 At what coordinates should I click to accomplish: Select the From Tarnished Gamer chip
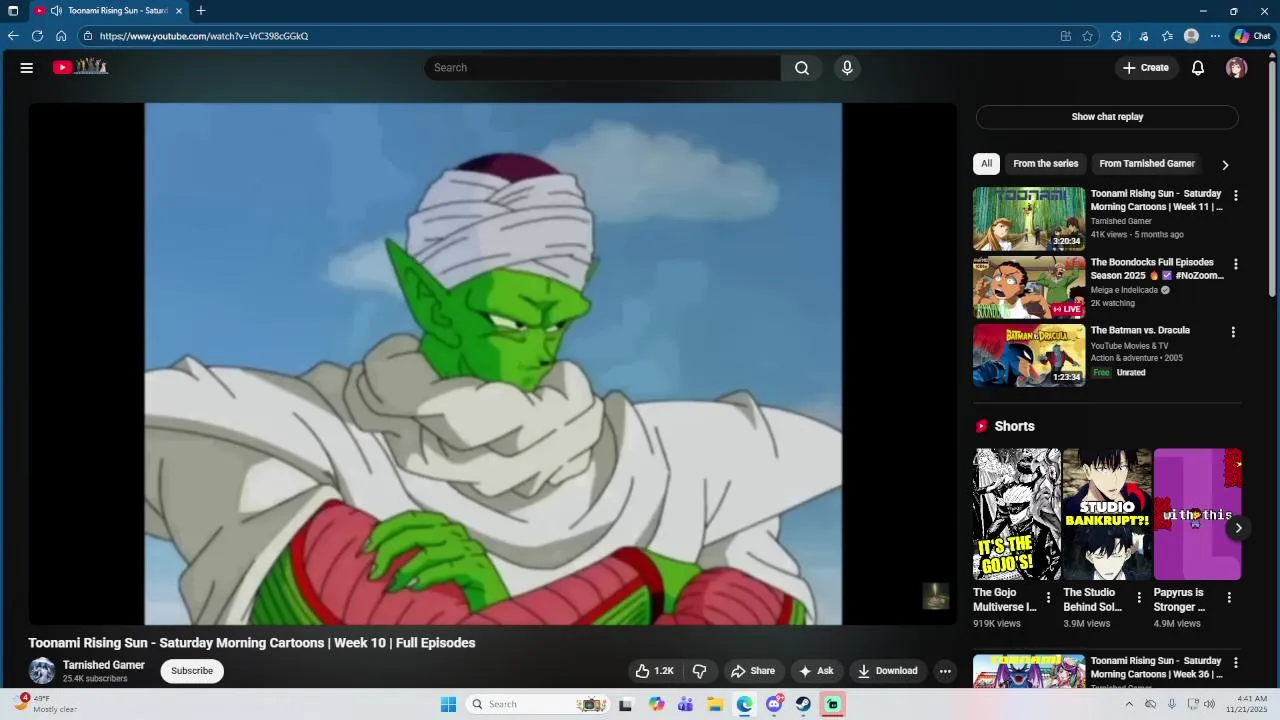[1147, 164]
